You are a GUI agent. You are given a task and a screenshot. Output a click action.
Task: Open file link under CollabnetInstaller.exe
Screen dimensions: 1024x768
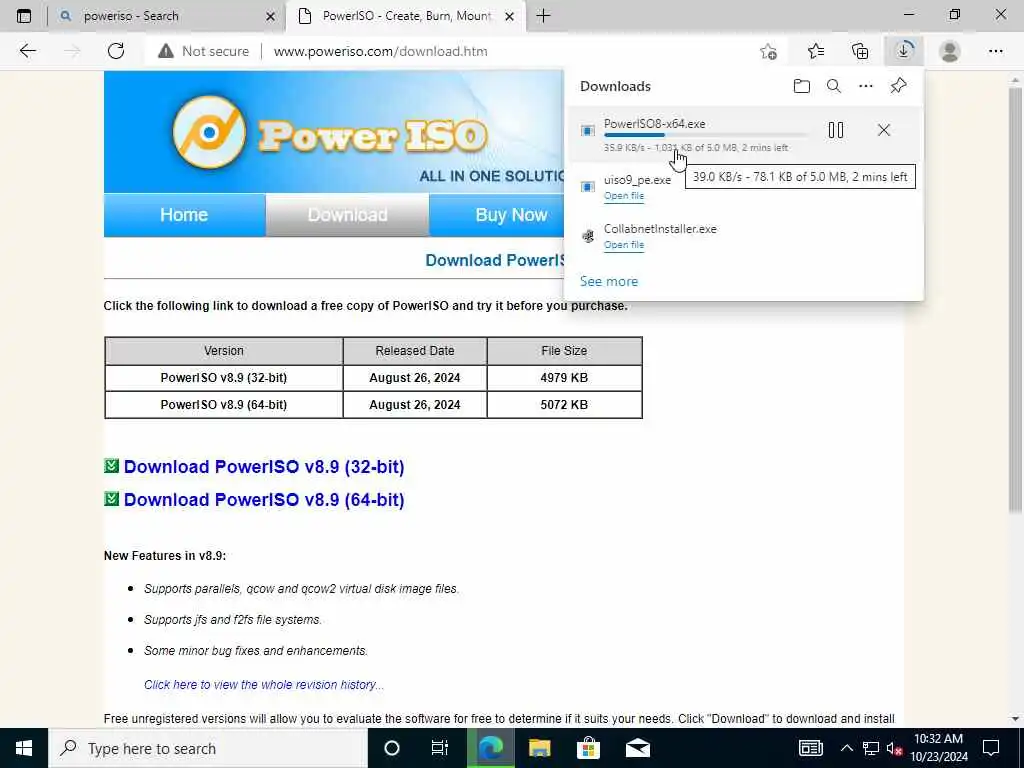pos(624,245)
